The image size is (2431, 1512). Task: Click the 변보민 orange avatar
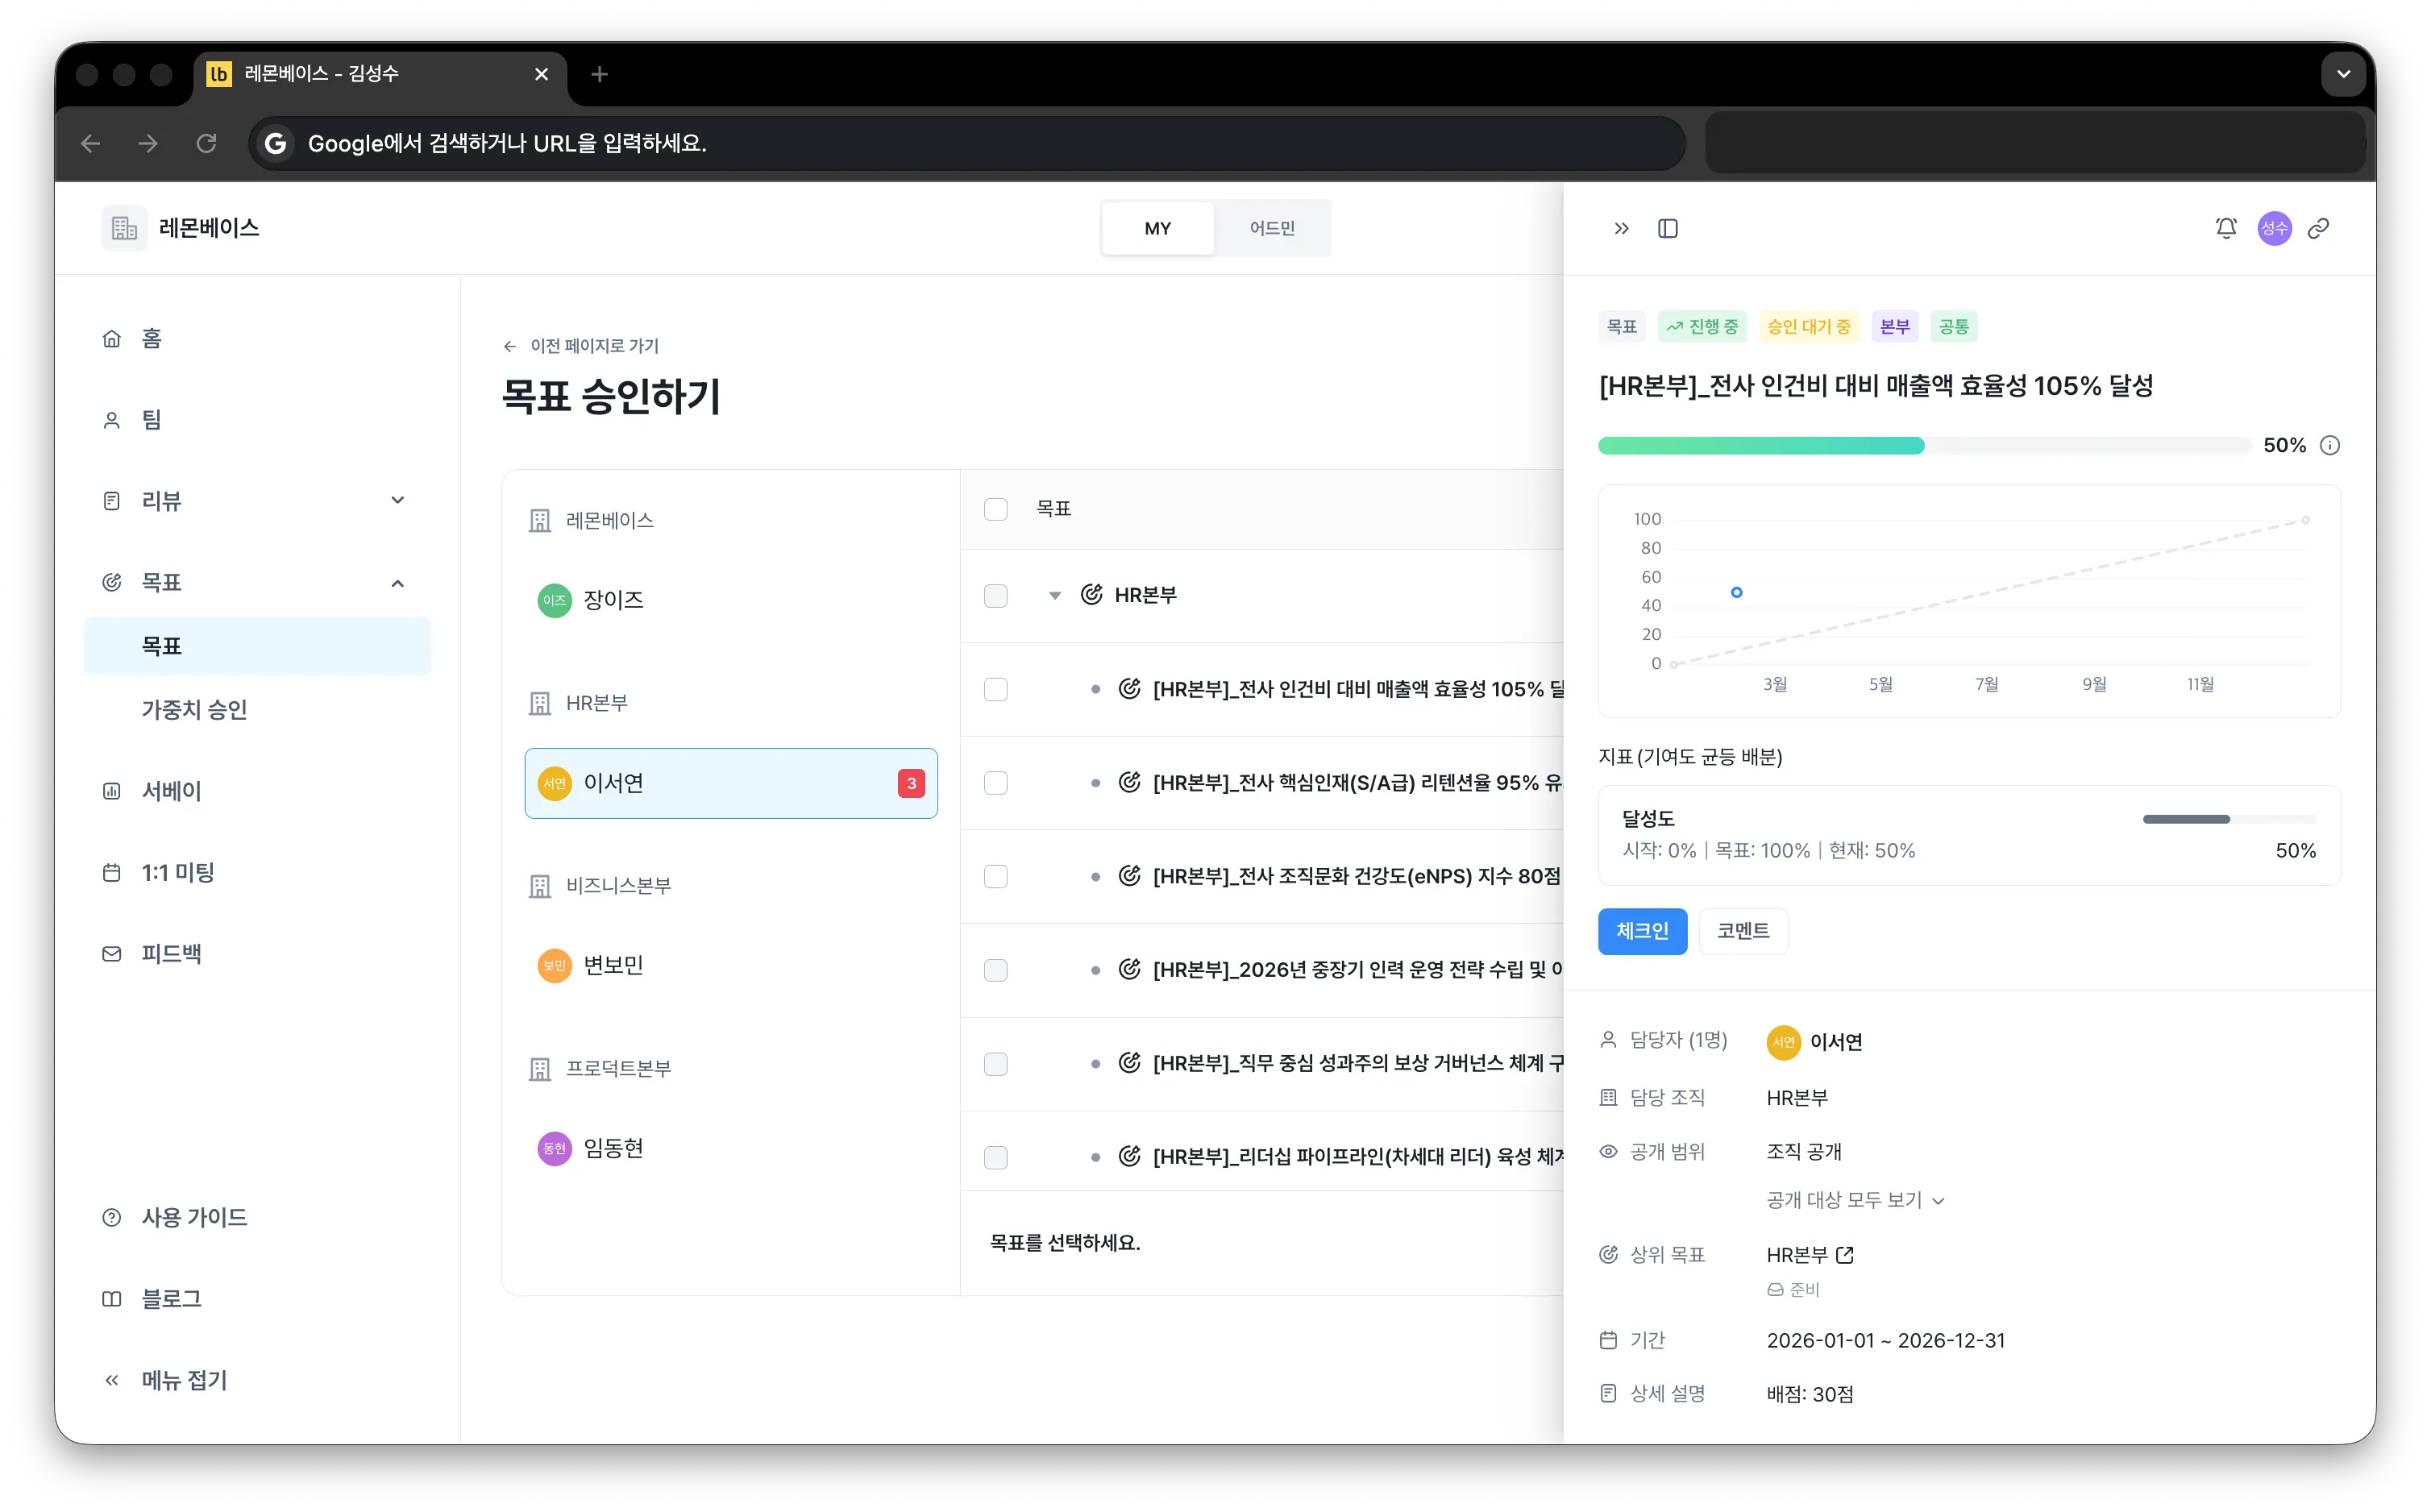point(554,966)
